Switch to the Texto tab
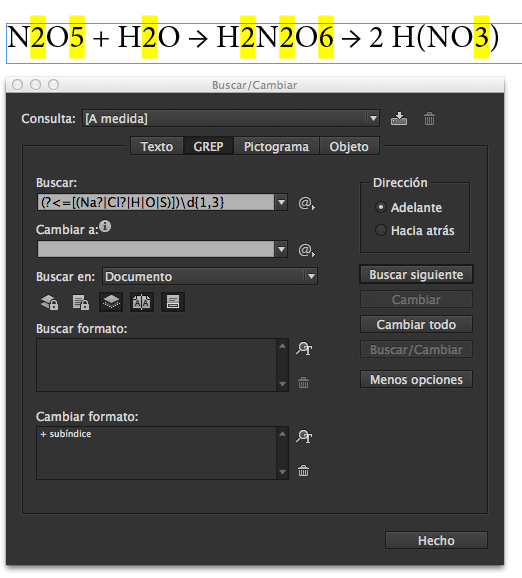Image resolution: width=522 pixels, height=578 pixels. tap(157, 146)
